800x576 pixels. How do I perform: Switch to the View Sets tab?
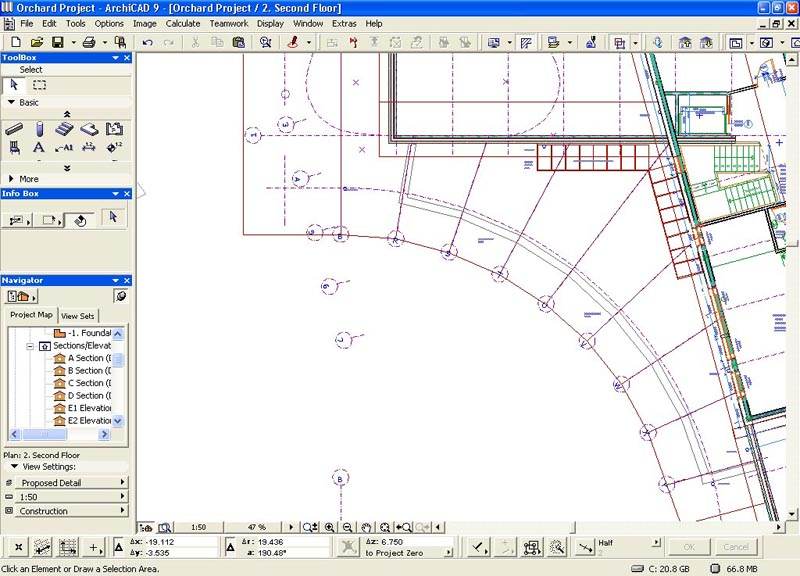(x=77, y=315)
